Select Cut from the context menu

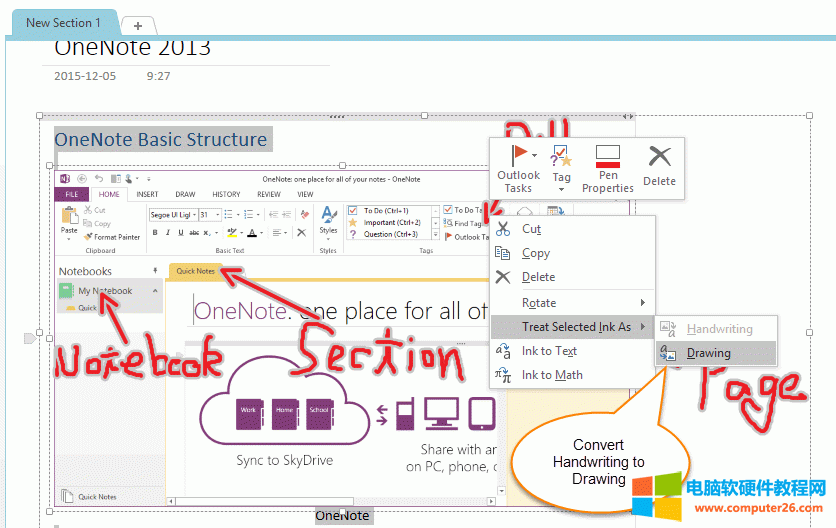pyautogui.click(x=531, y=229)
